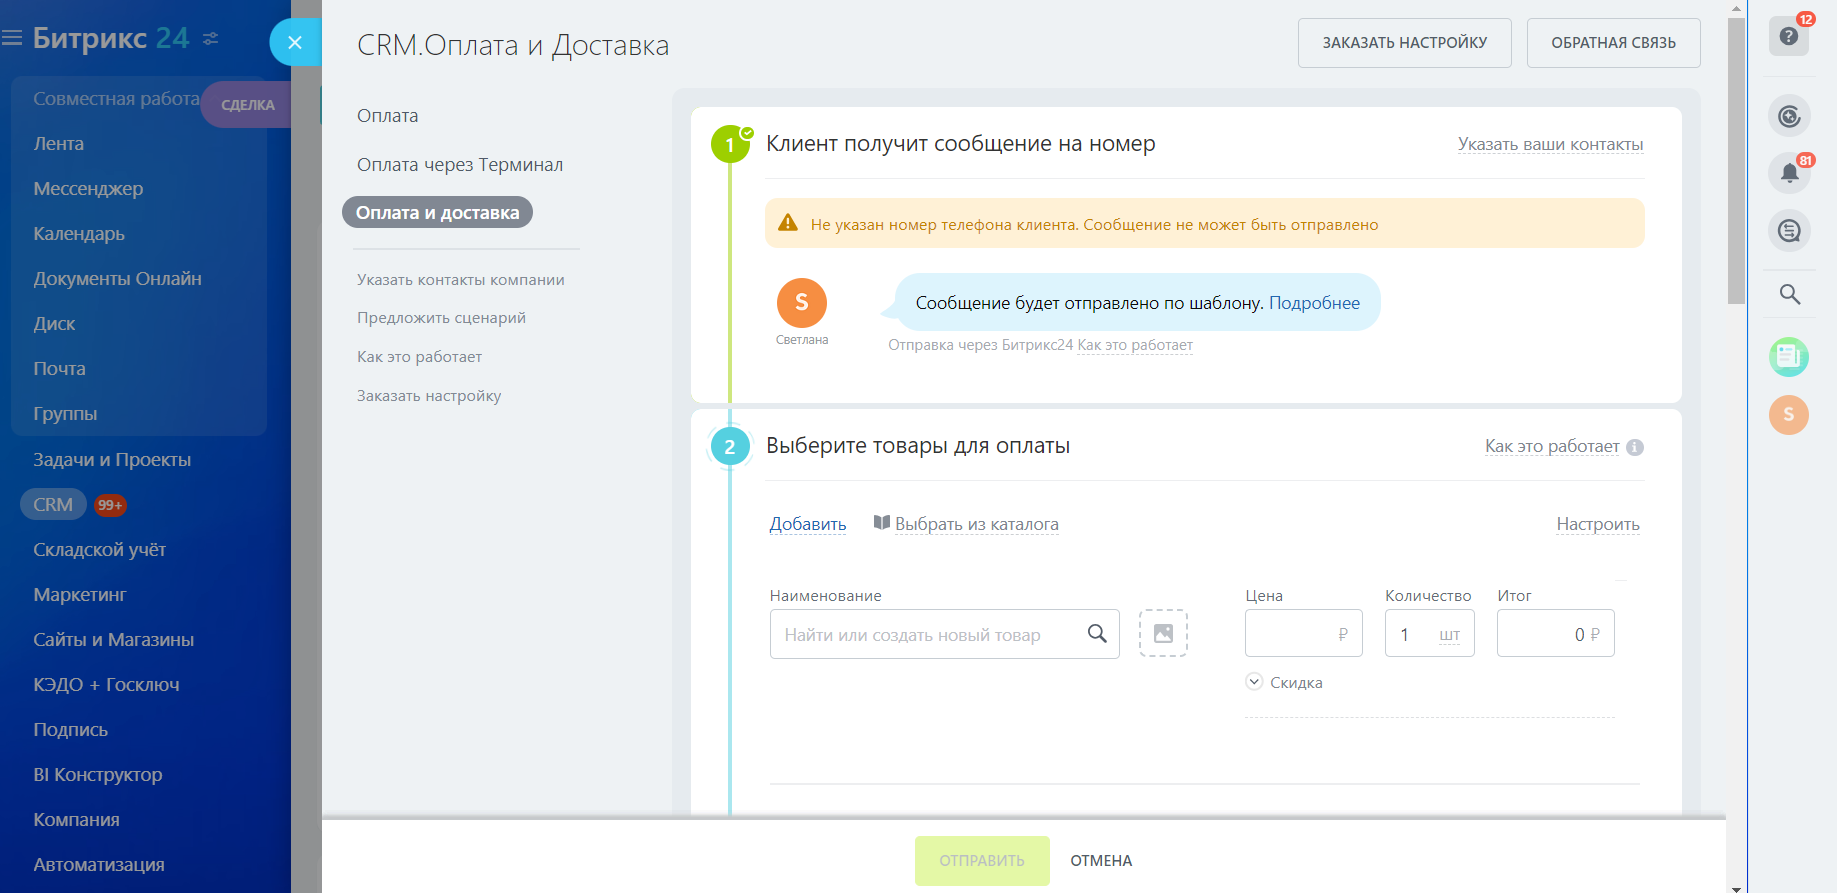Open Группы in the left menu
This screenshot has height=893, width=1837.
(x=65, y=414)
